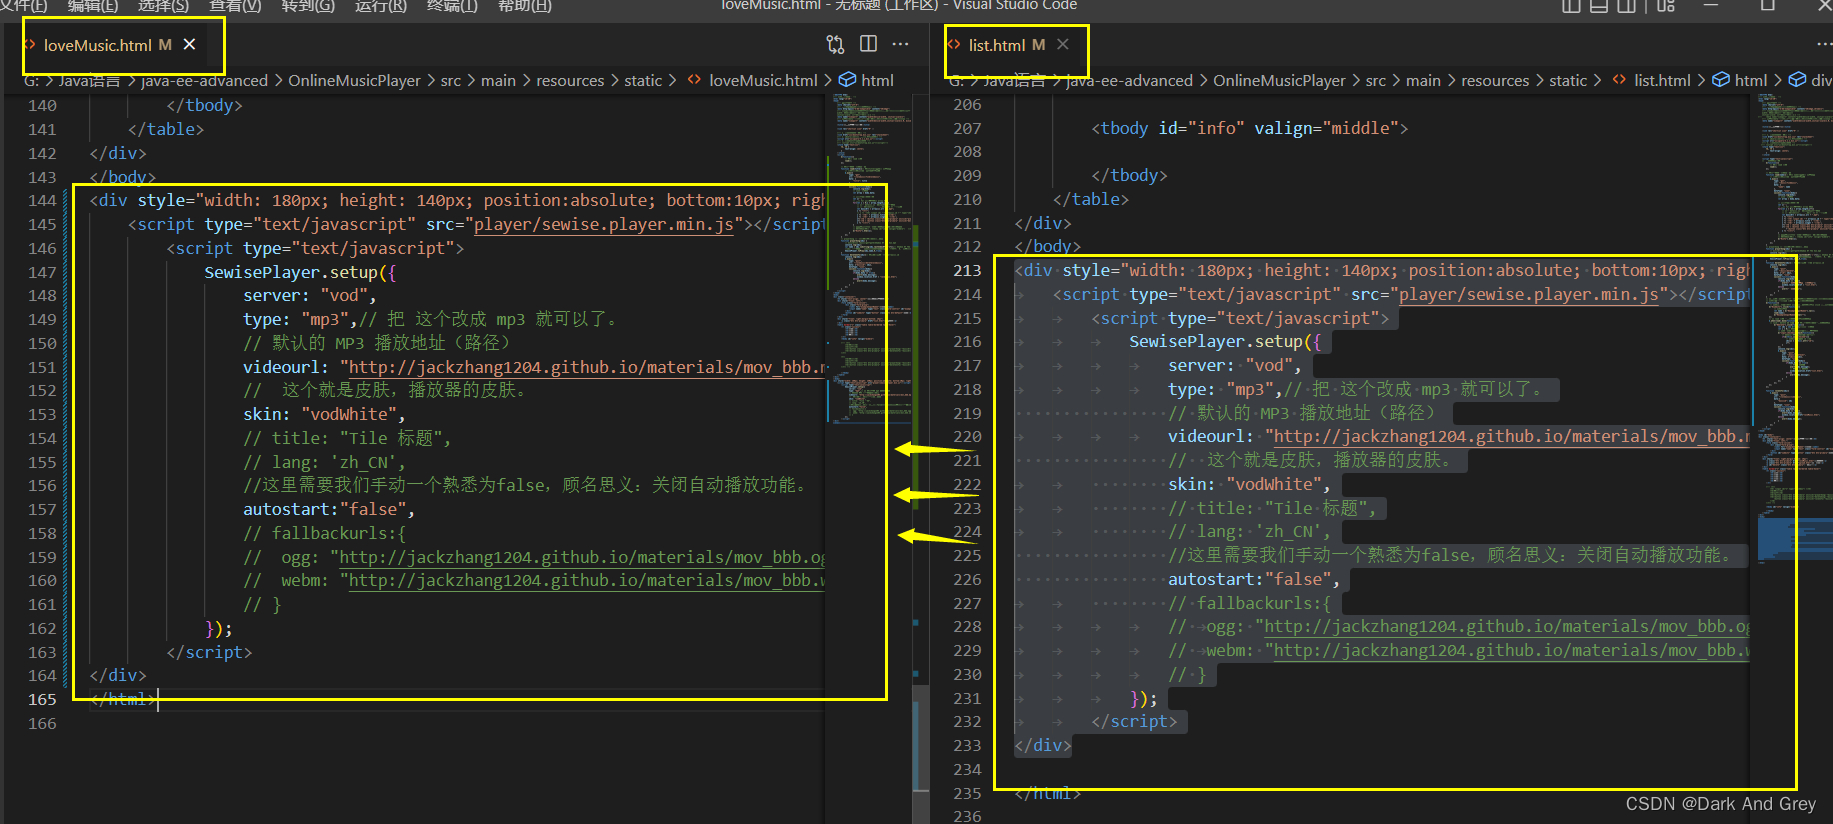1833x824 pixels.
Task: Switch to the list.html editor tab
Action: click(996, 45)
